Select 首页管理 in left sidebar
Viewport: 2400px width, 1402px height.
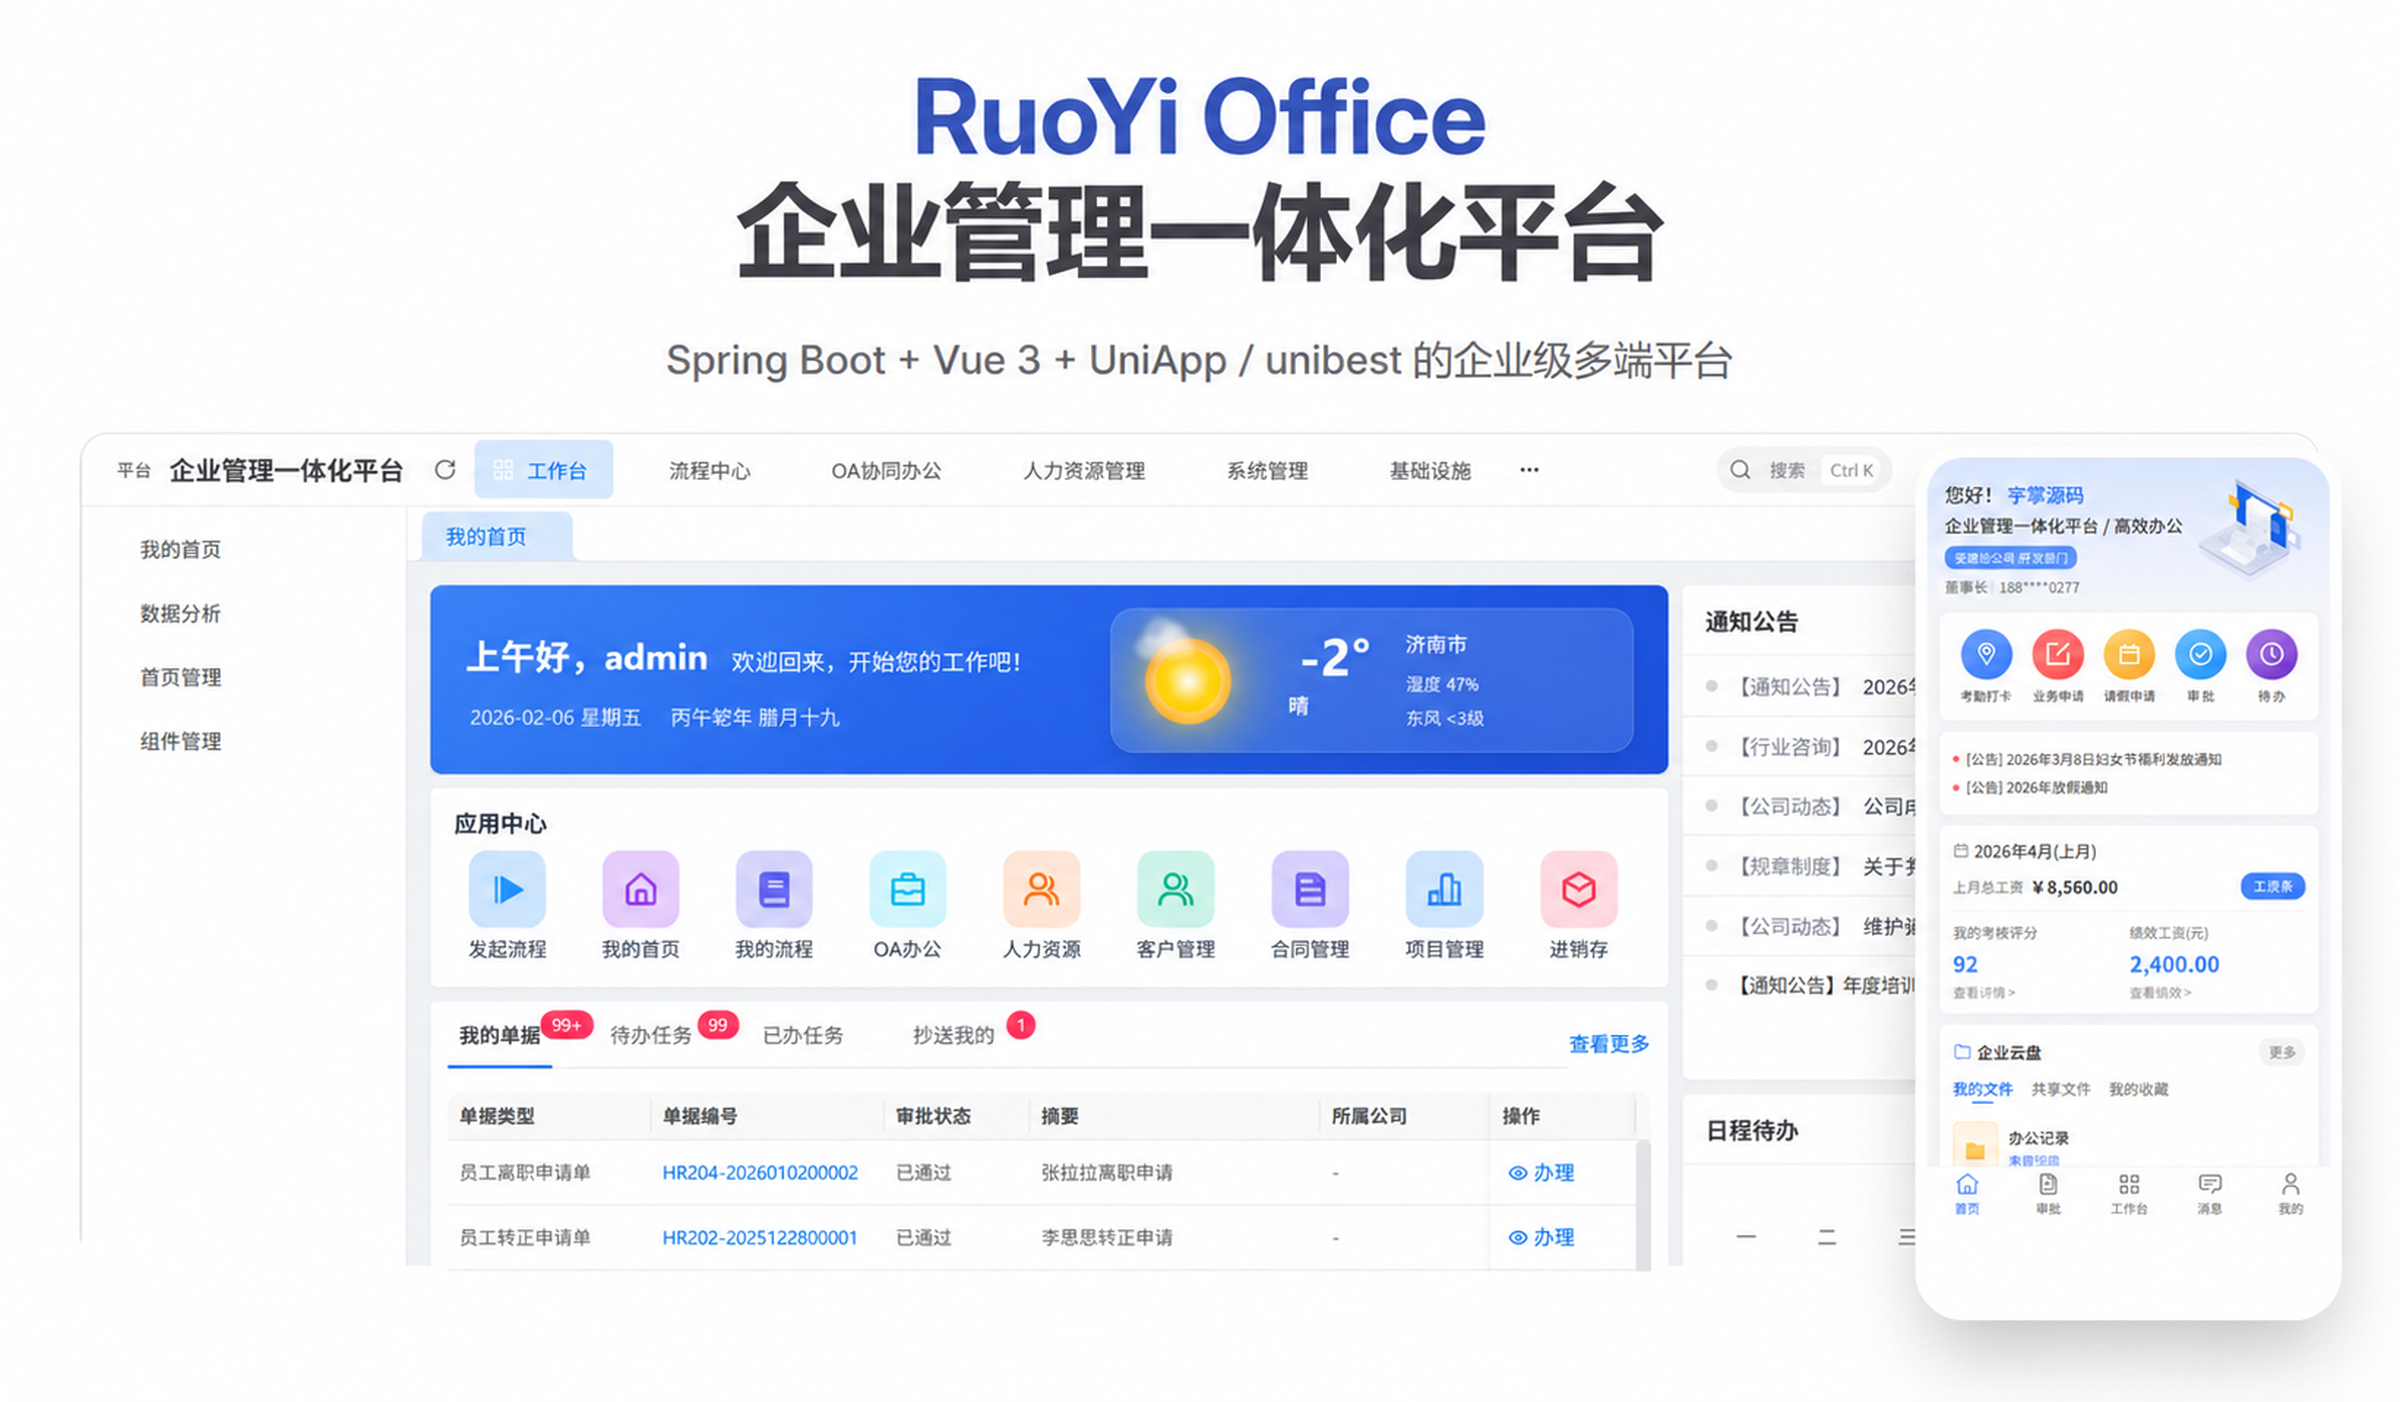tap(180, 677)
